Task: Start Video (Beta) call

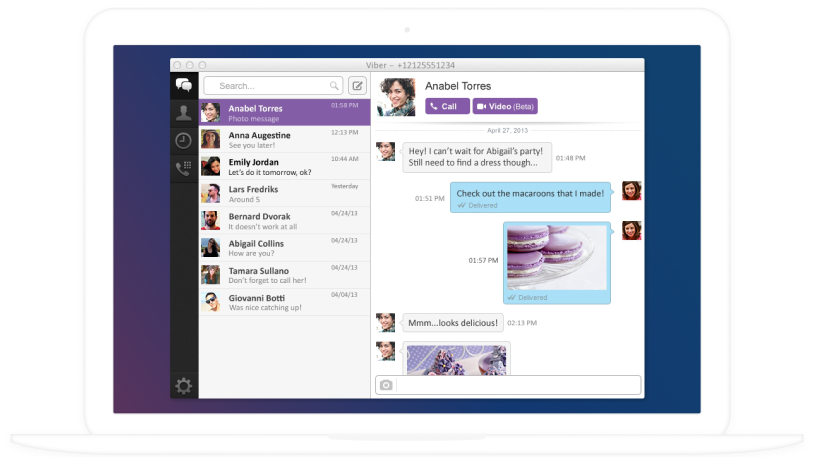Action: 505,106
